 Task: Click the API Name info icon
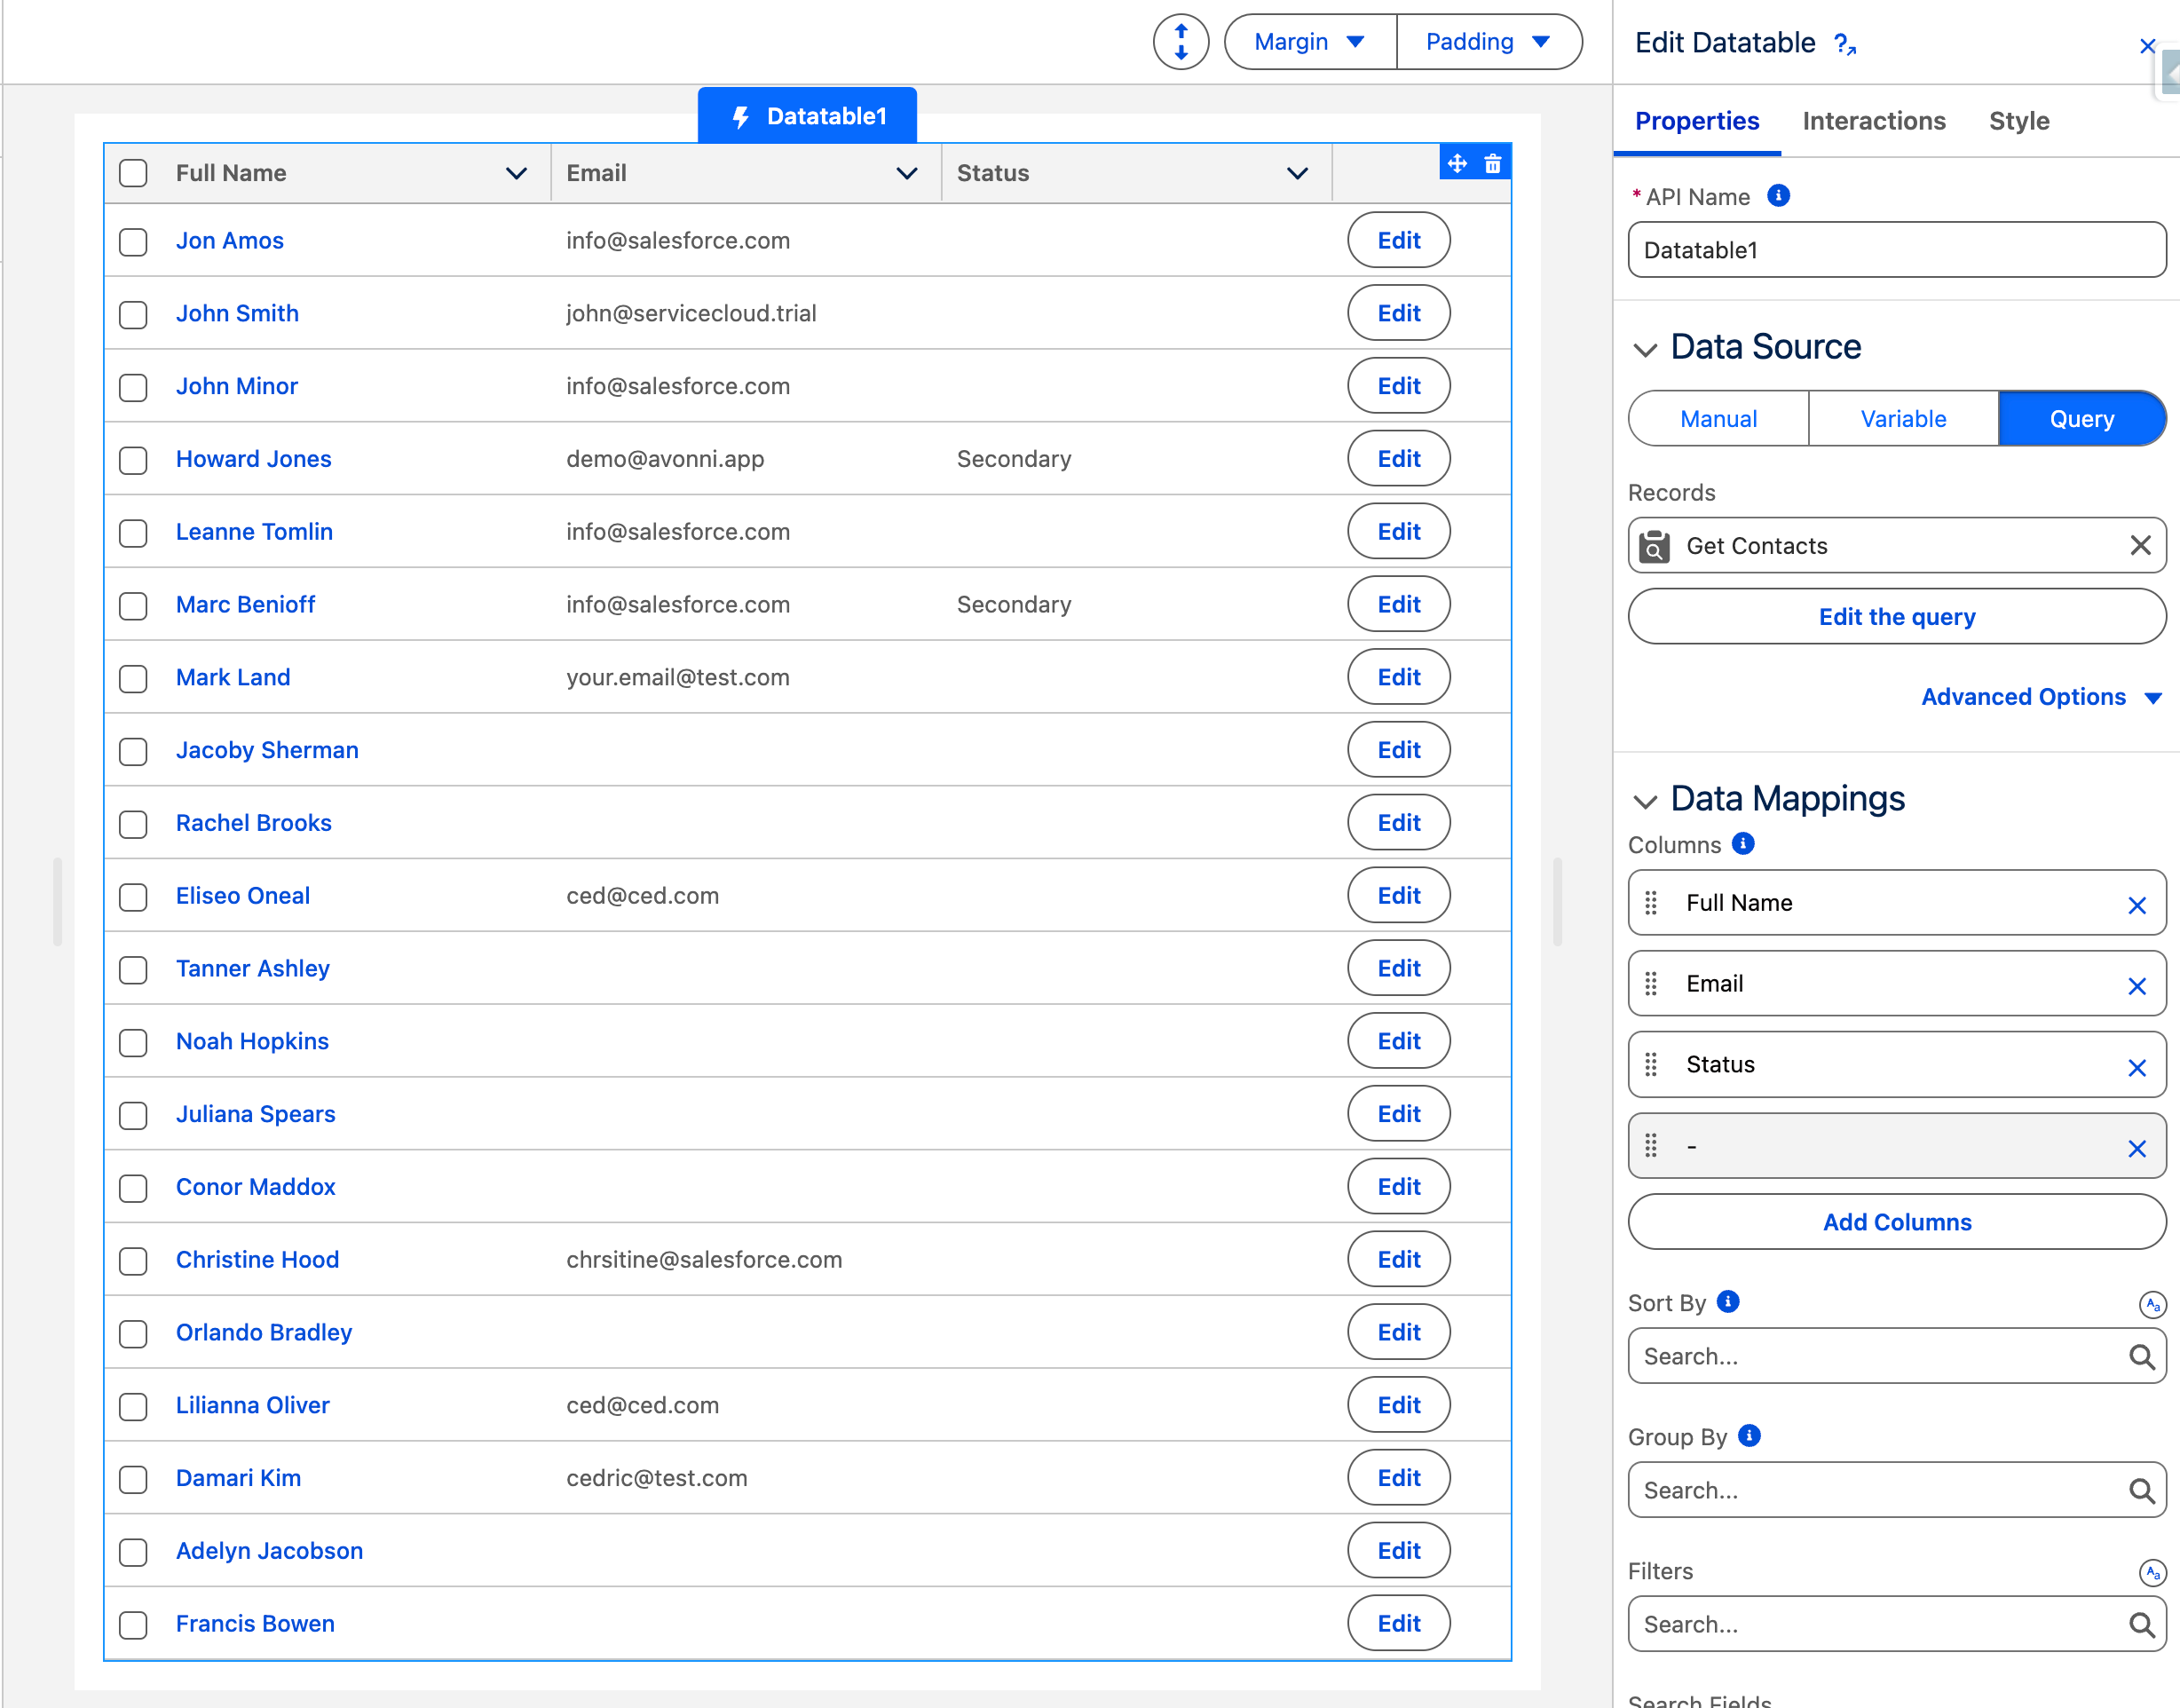1777,196
